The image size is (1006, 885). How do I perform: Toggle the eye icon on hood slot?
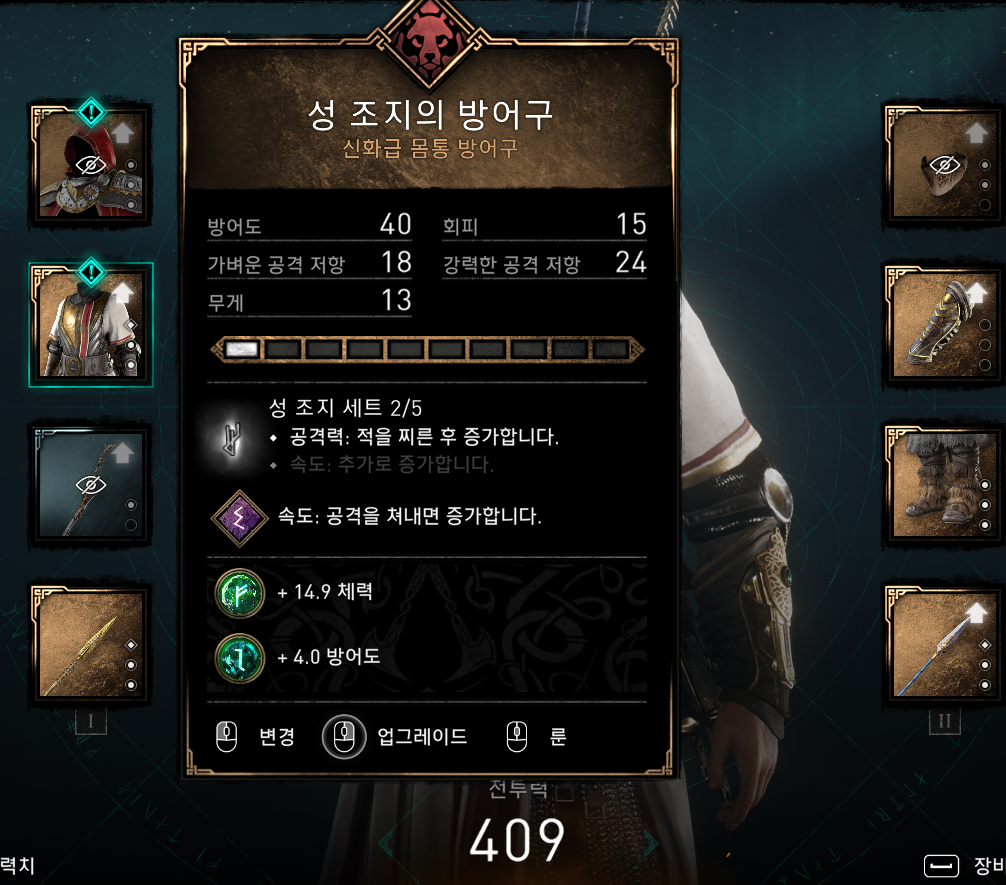(x=90, y=166)
